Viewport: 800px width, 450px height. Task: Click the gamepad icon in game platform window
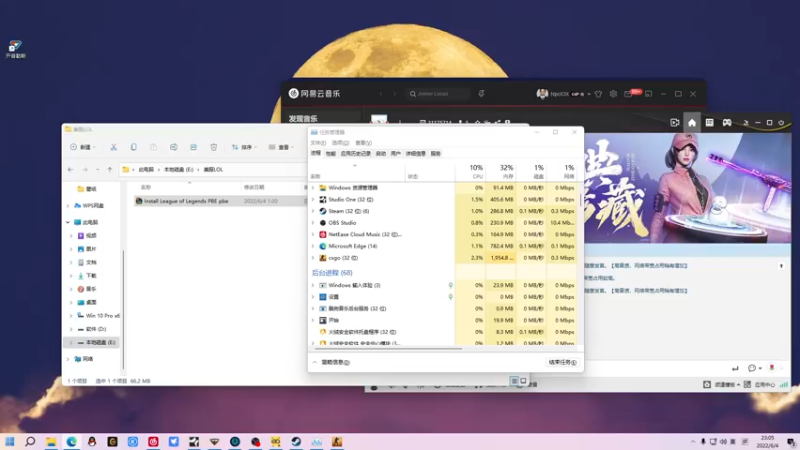click(x=727, y=122)
